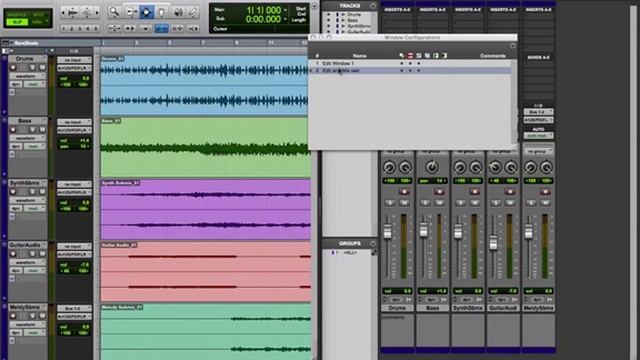Viewport: 640px width, 360px height.
Task: Click window layout icon column header
Action: (402, 56)
